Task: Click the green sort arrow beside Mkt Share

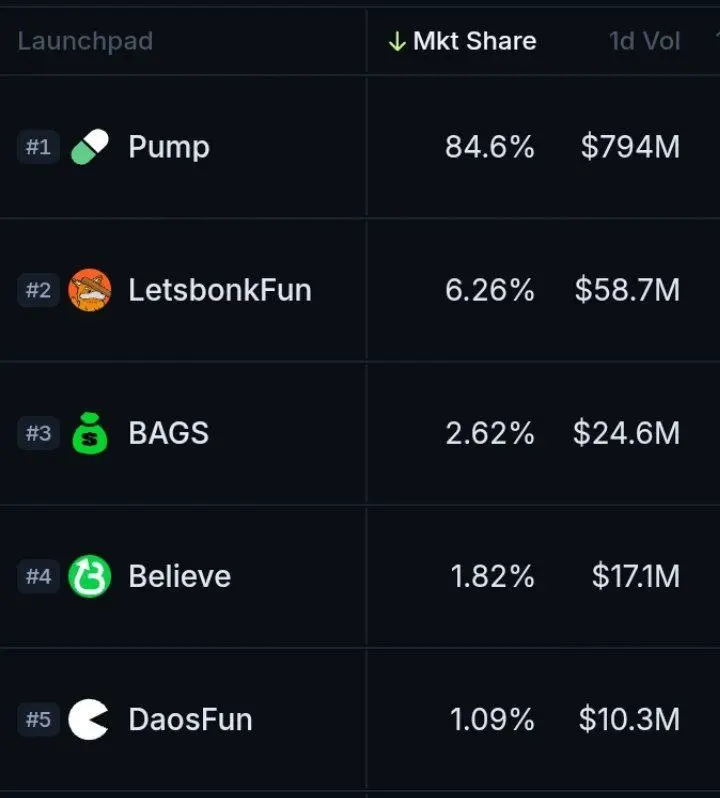Action: pyautogui.click(x=397, y=41)
